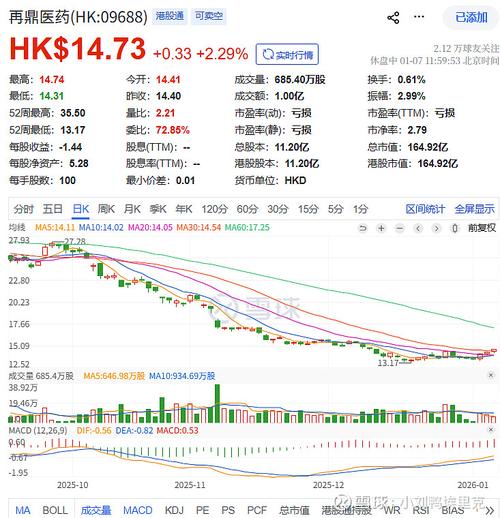The width and height of the screenshot is (500, 518).
Task: Click the candlestick icon beside 前复权
Action: coord(455,228)
